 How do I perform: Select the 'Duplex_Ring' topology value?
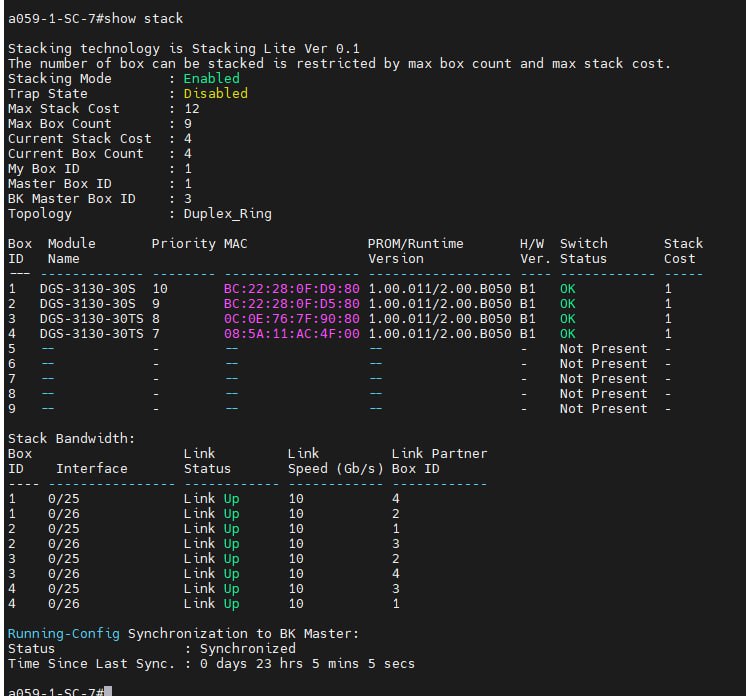click(x=227, y=214)
